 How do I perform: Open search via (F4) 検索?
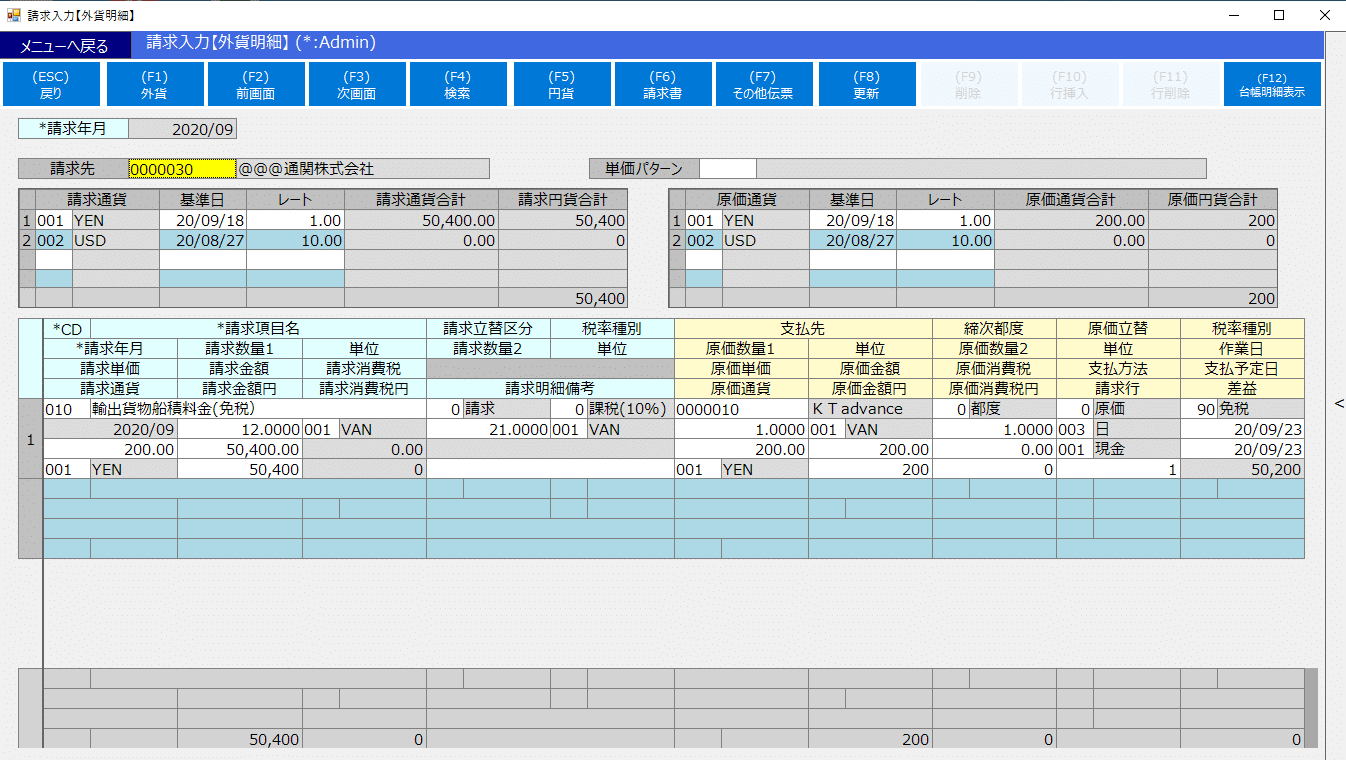tap(458, 85)
